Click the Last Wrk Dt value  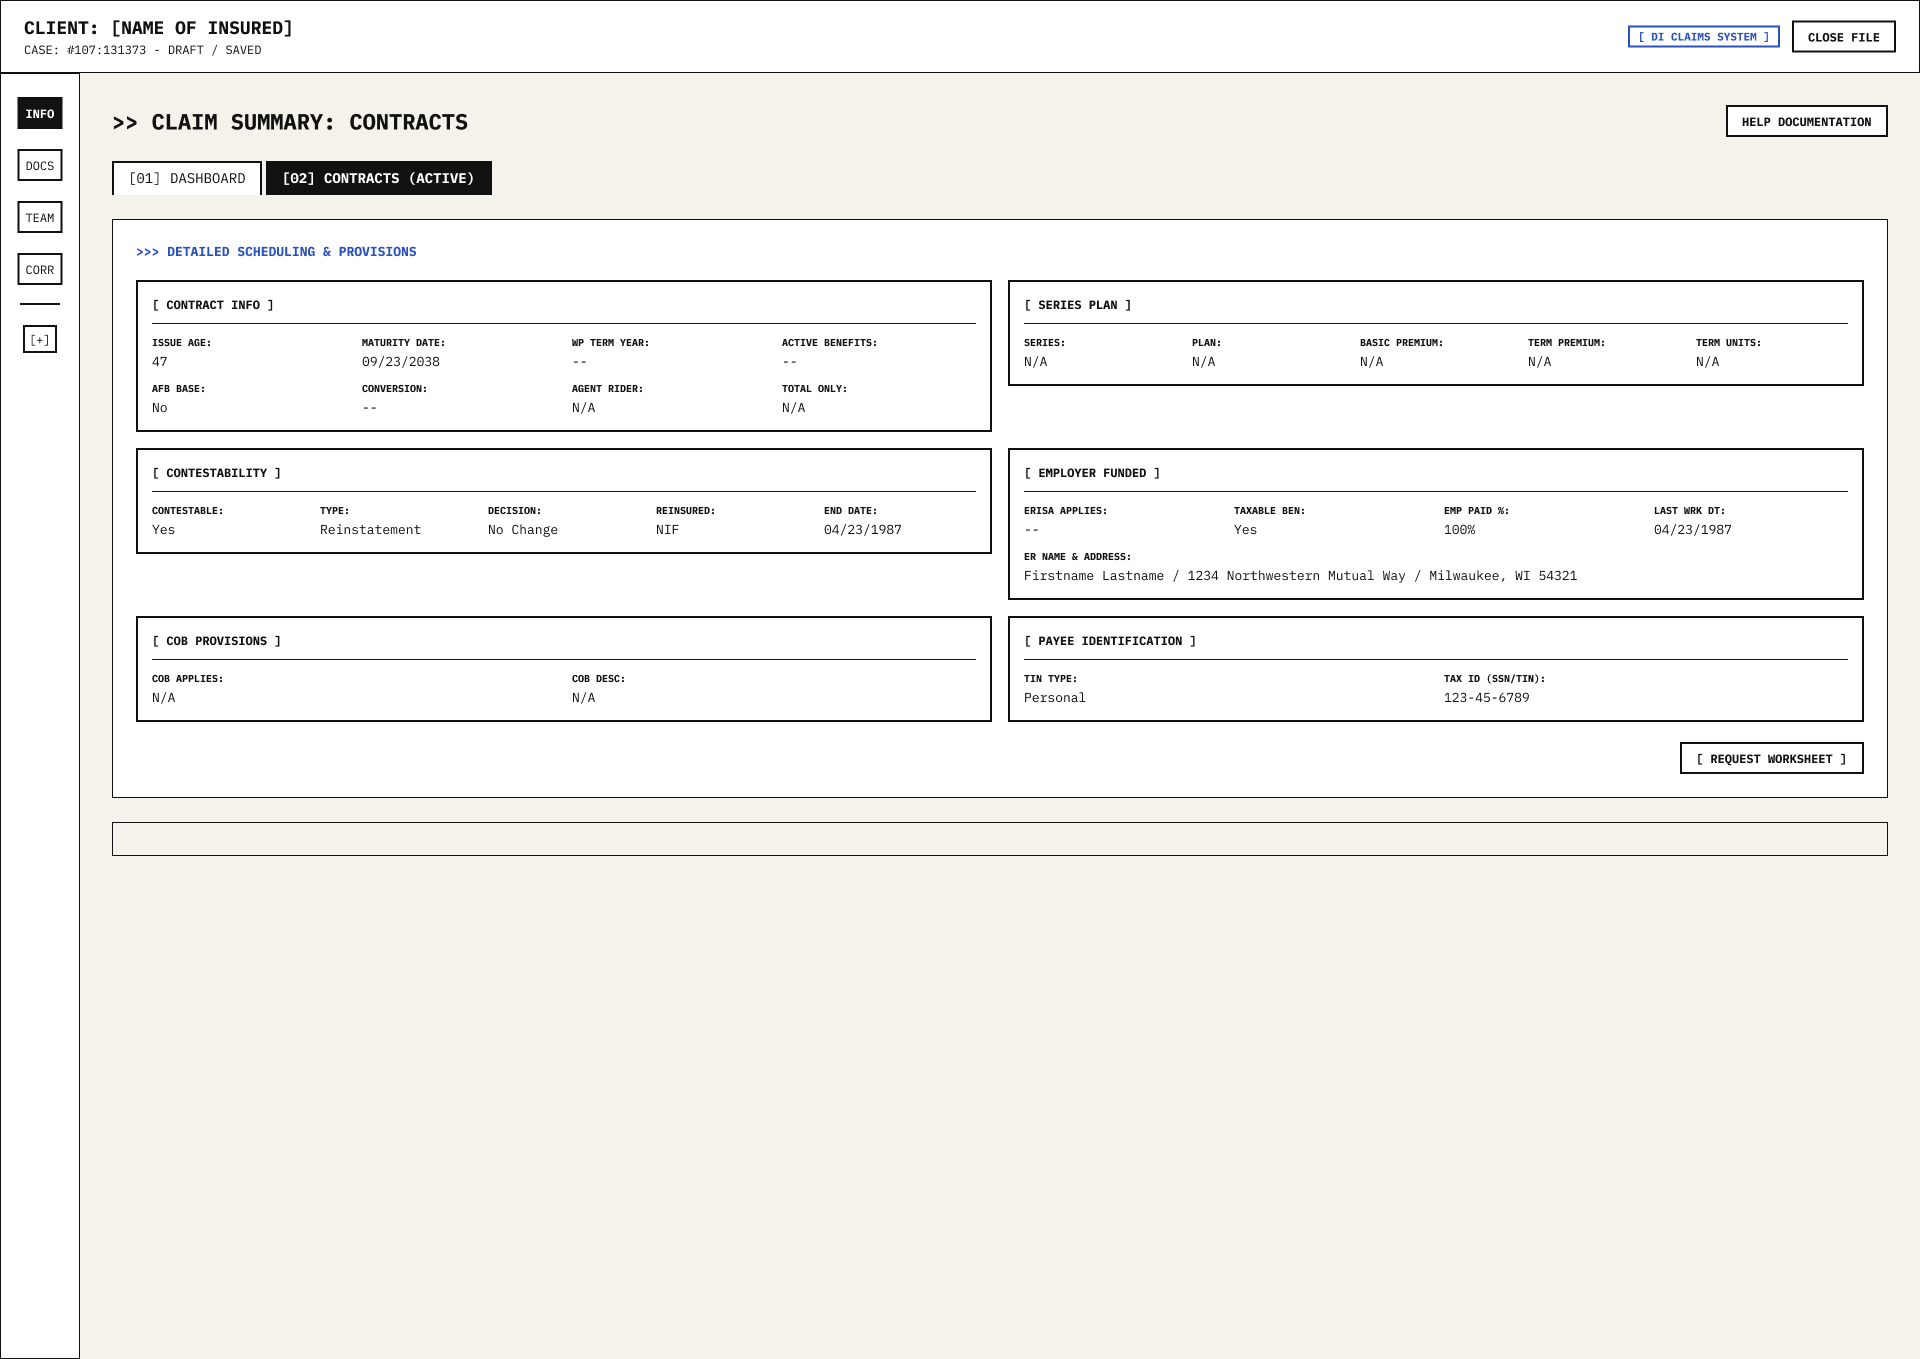tap(1693, 530)
